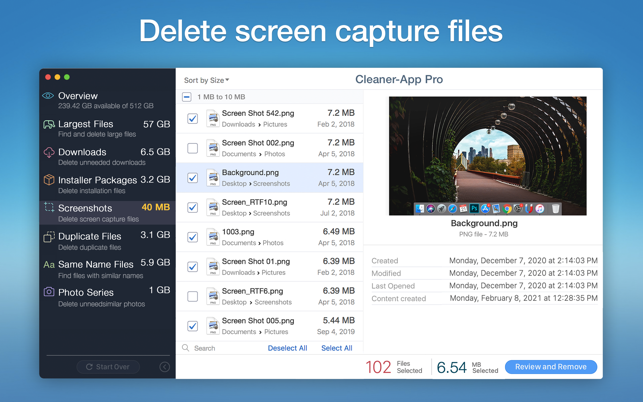Click the Screen Shot 002.png file name

258,143
